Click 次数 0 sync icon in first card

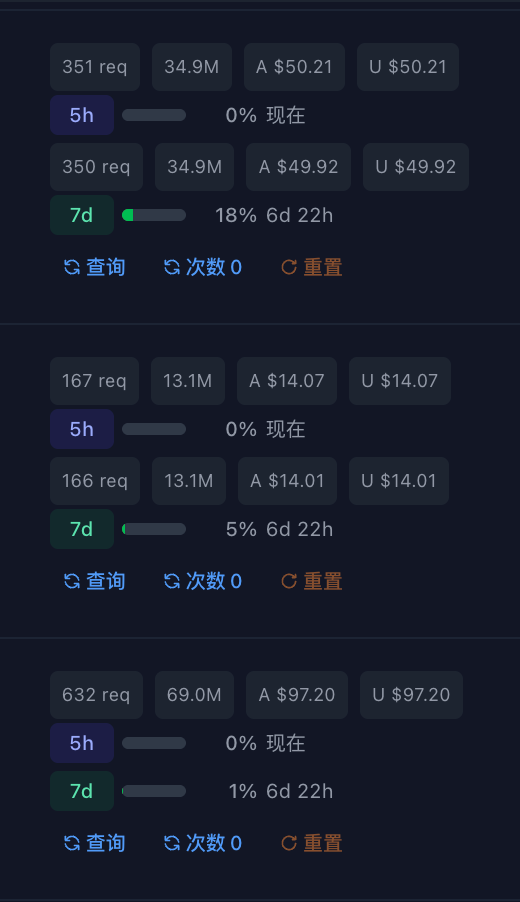tap(172, 267)
